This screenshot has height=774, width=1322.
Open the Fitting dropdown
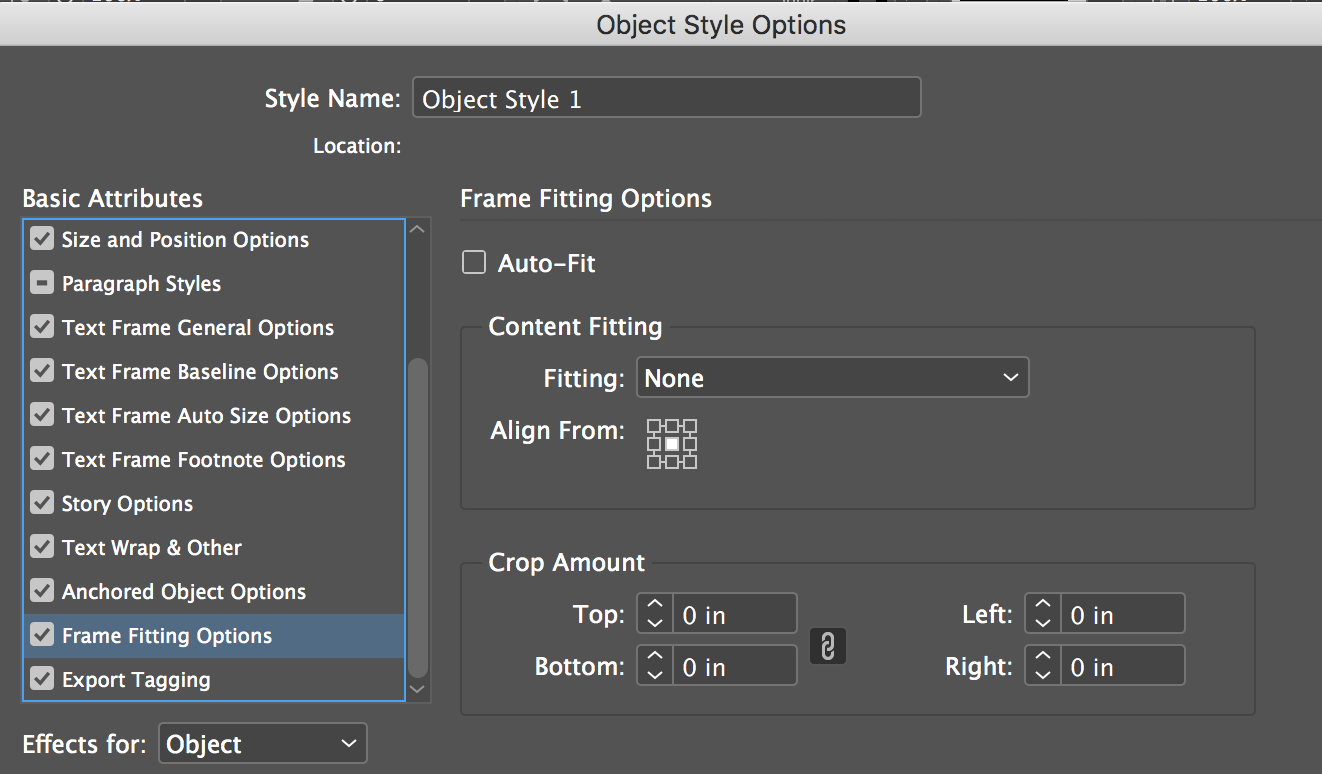(x=832, y=378)
